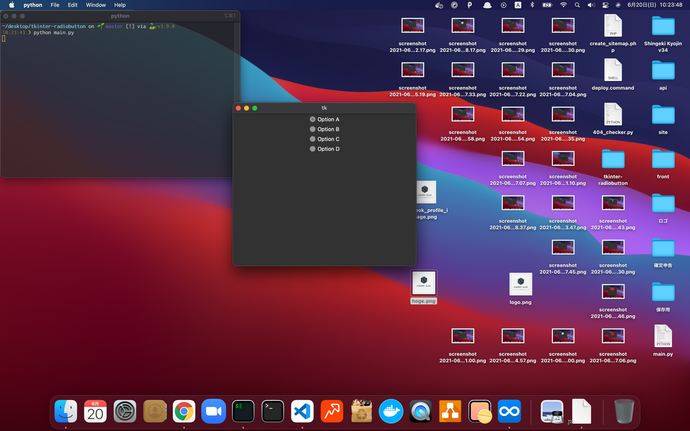This screenshot has height=431, width=690.
Task: Click the Siri icon in menu bar
Action: tap(618, 5)
